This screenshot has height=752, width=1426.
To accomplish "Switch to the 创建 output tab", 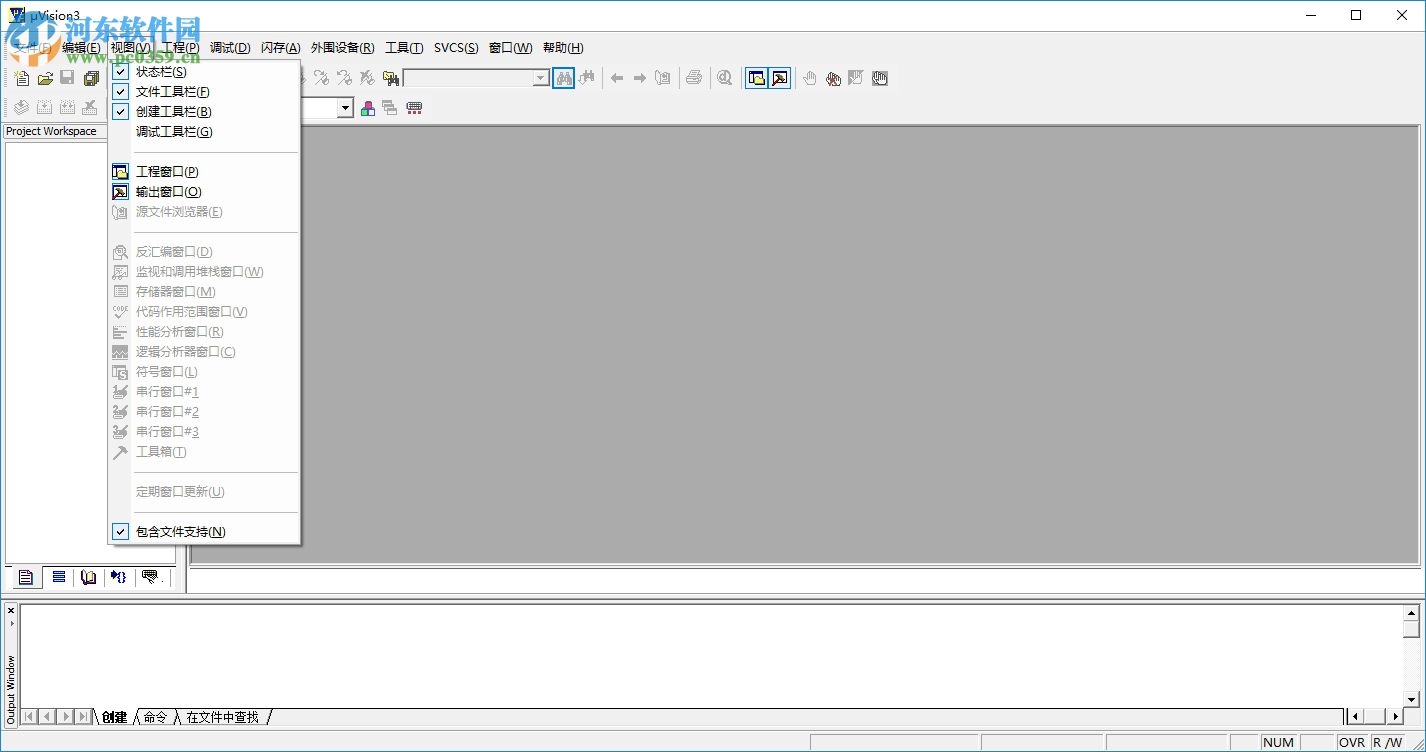I will (x=115, y=717).
